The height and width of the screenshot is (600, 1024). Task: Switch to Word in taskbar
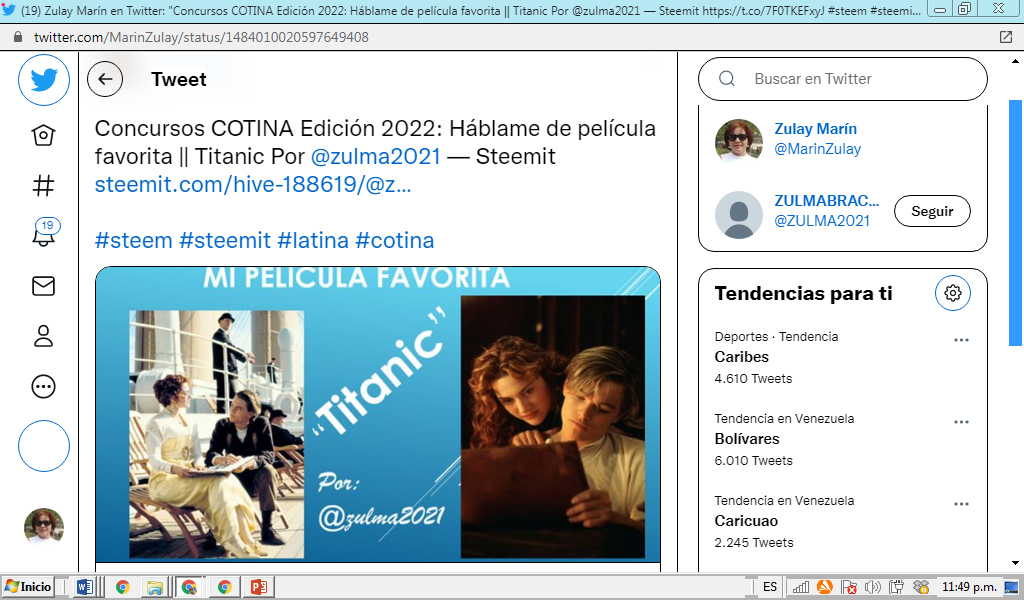point(85,587)
